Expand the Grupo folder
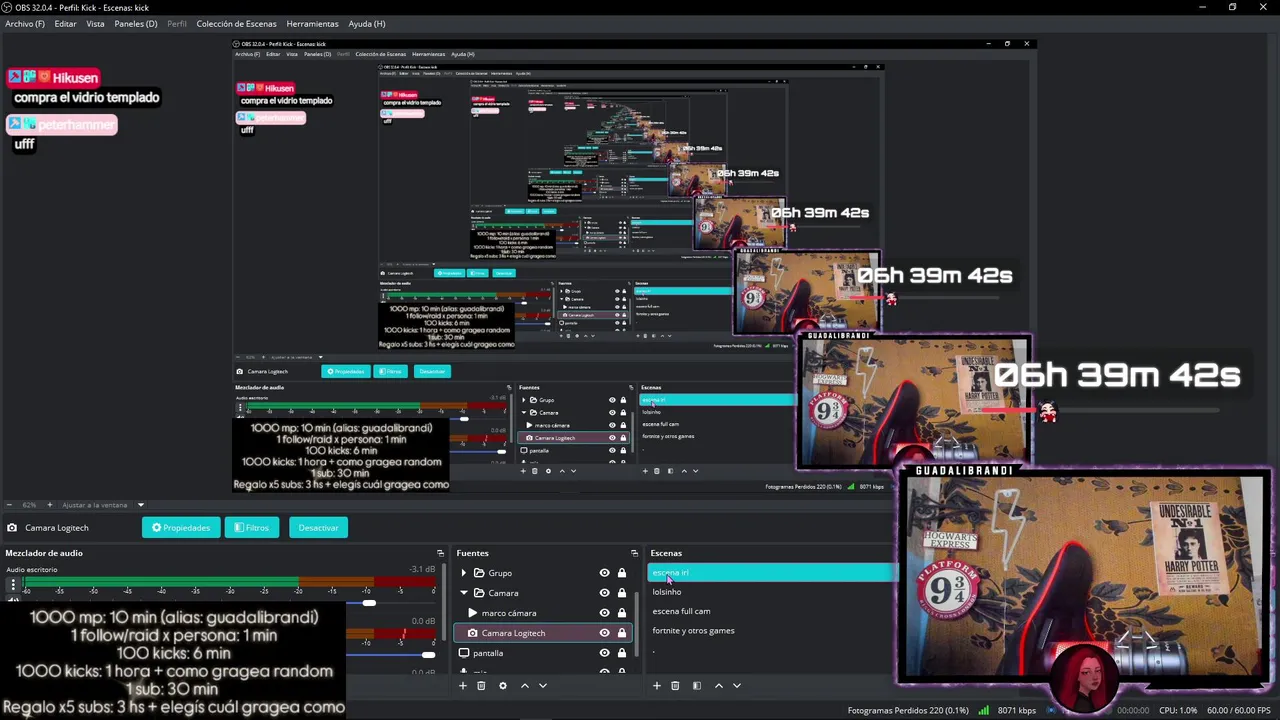This screenshot has height=720, width=1280. (x=463, y=573)
